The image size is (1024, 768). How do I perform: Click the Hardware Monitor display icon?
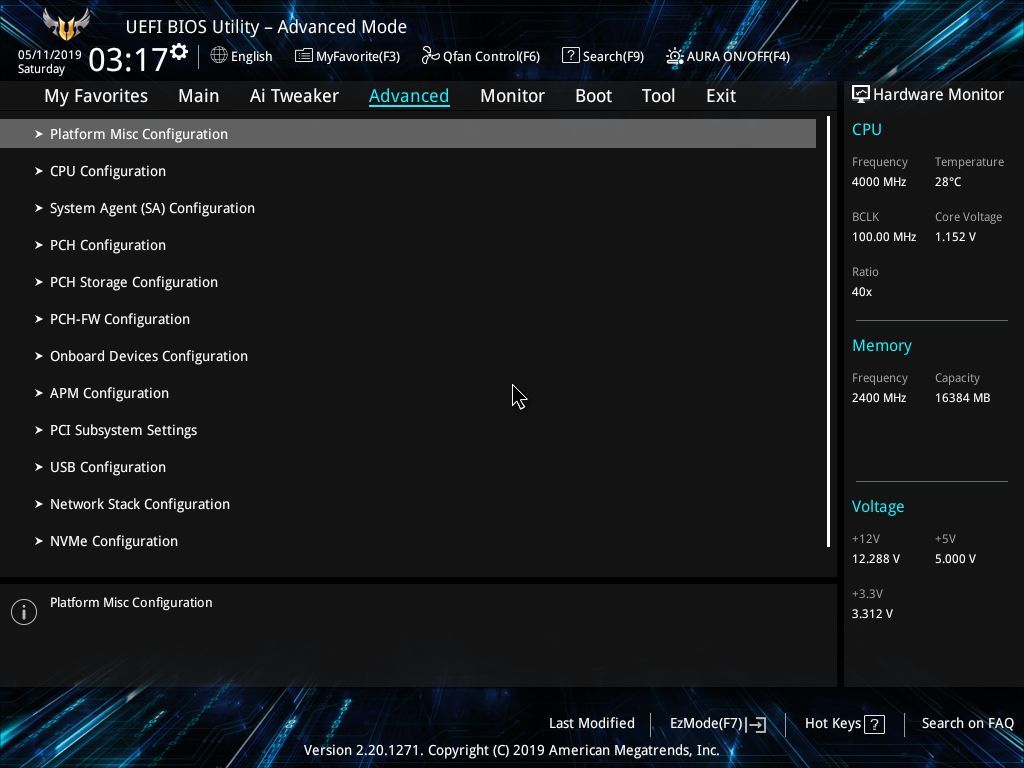[861, 95]
